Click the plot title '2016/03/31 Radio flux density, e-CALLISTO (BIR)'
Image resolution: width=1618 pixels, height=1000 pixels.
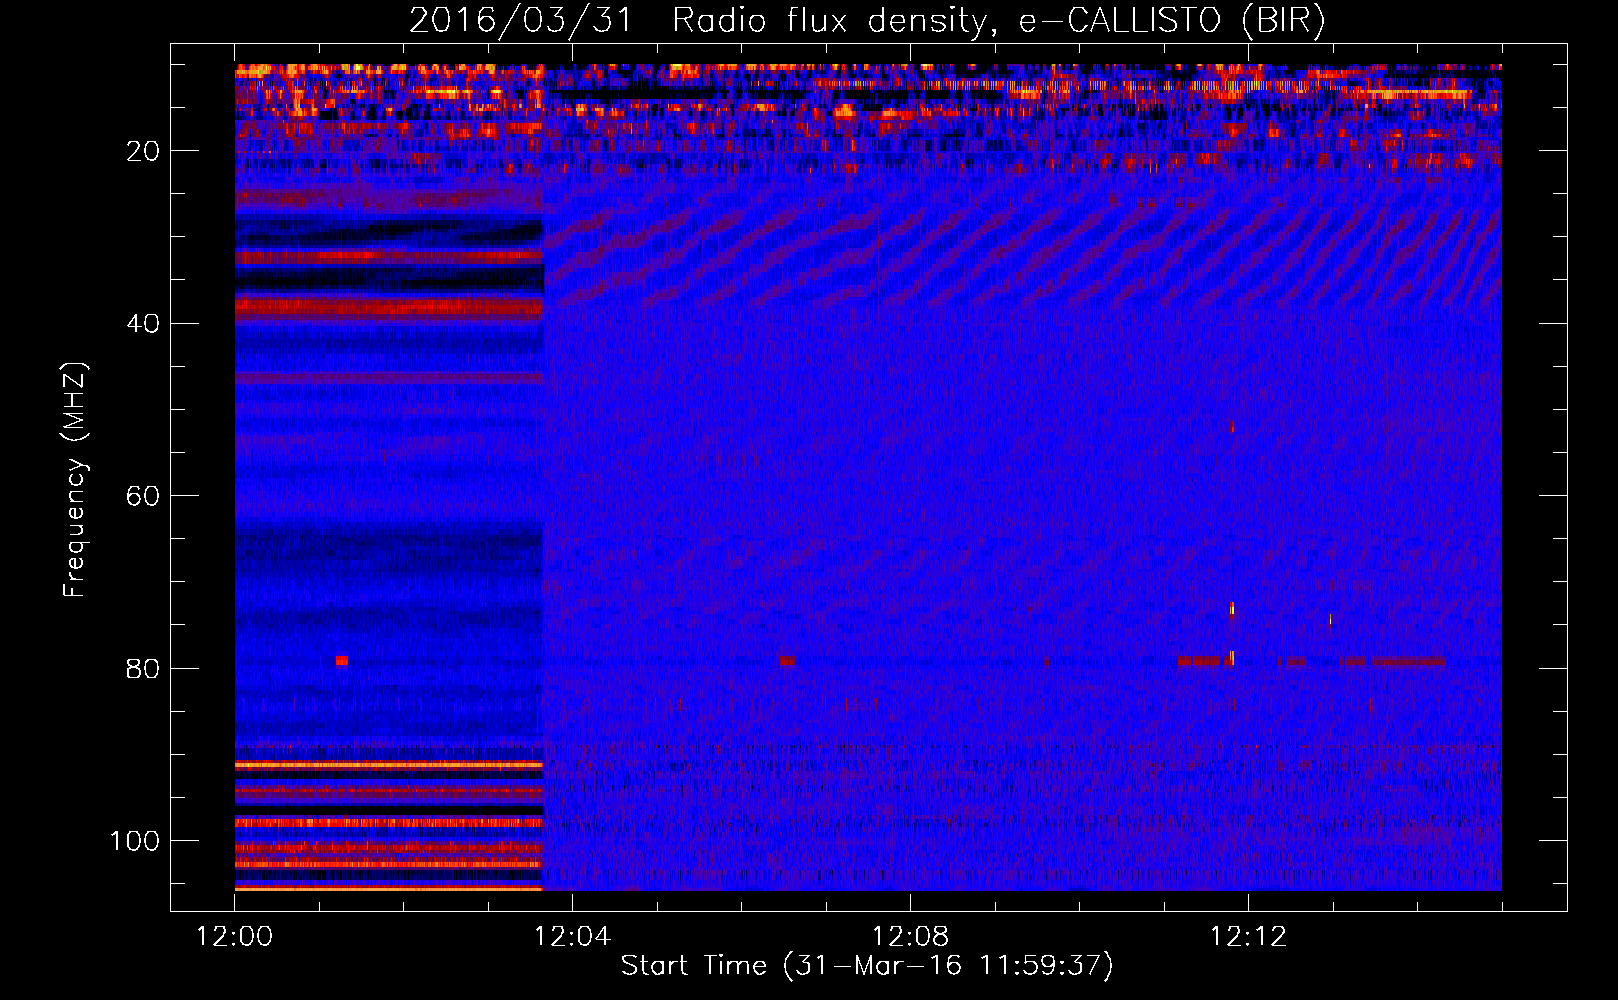click(x=867, y=21)
